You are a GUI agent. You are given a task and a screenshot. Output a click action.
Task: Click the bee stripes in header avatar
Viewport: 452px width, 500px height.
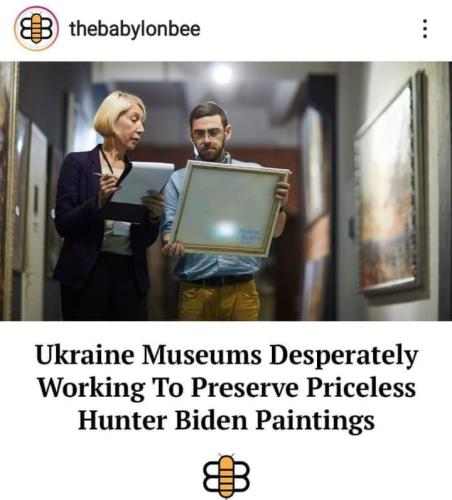click(36, 28)
